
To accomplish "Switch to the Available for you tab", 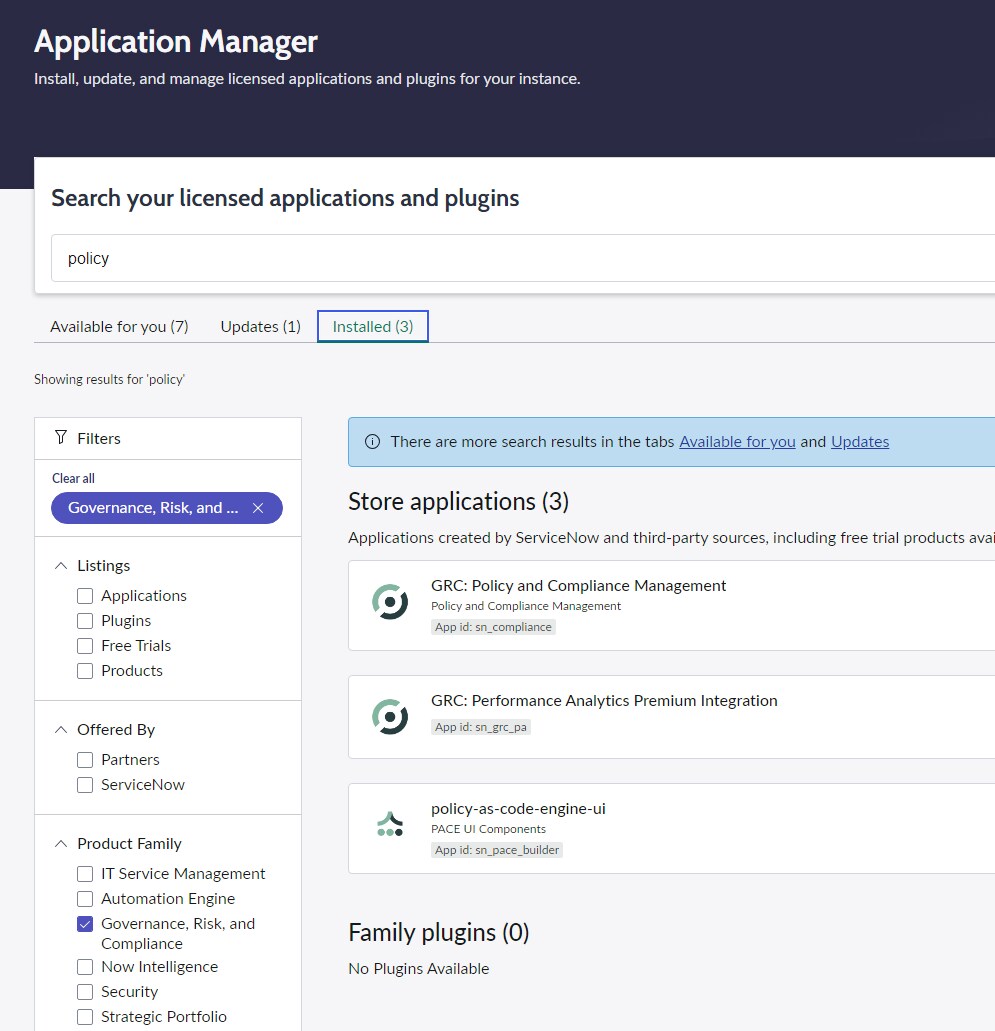I will tap(119, 327).
